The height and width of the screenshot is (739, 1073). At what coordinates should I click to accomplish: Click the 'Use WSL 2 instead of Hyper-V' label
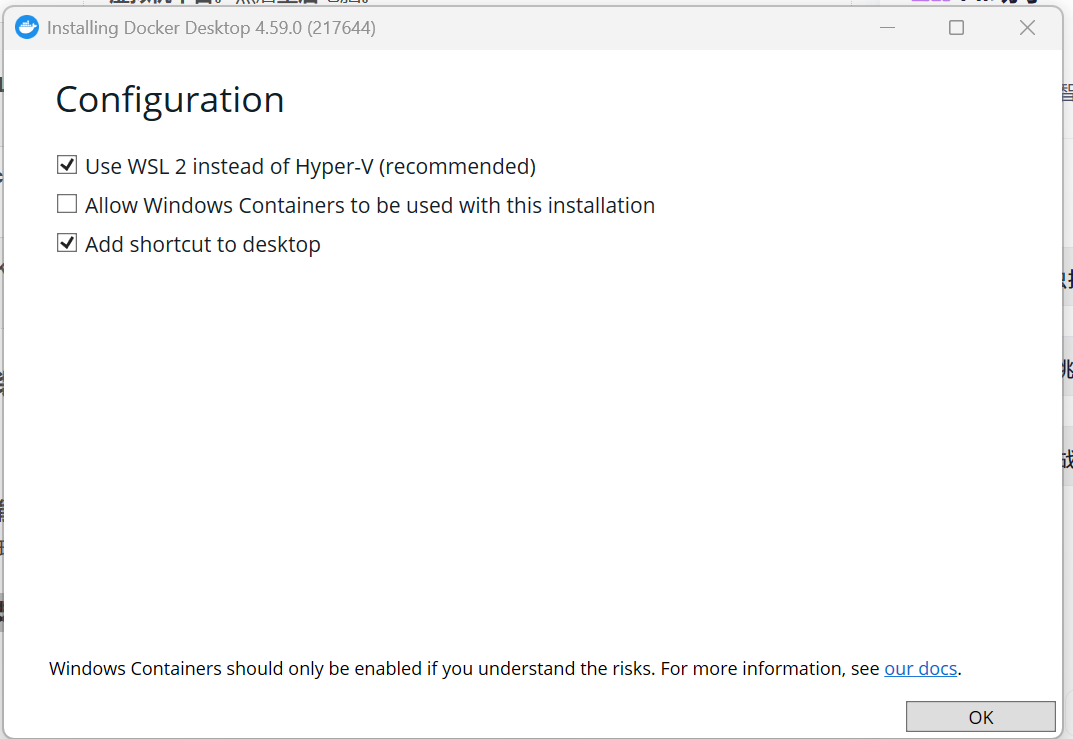(x=311, y=166)
